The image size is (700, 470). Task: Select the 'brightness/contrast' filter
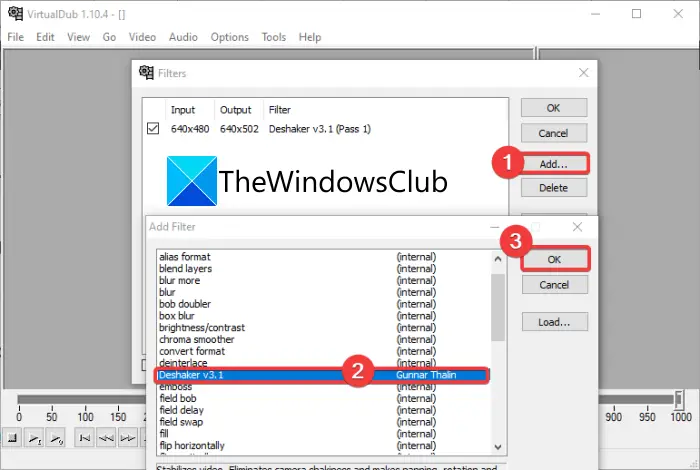click(x=324, y=328)
